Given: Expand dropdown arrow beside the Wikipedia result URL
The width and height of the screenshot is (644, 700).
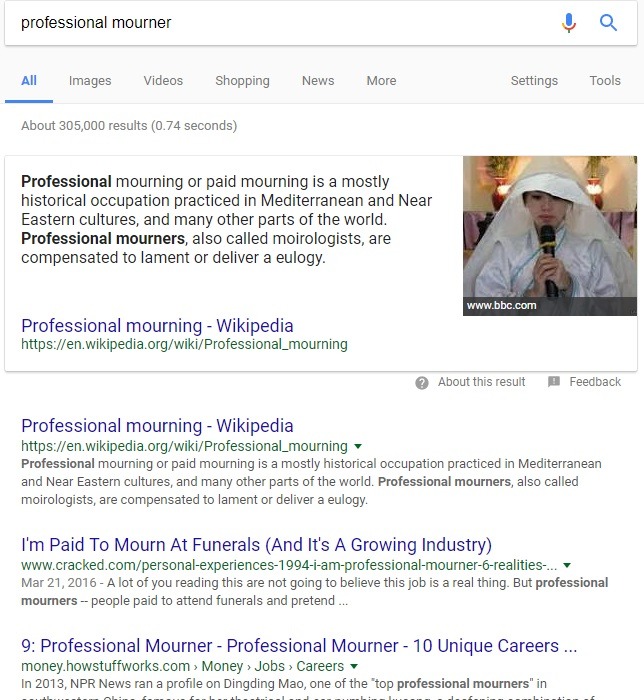Looking at the screenshot, I should 357,446.
